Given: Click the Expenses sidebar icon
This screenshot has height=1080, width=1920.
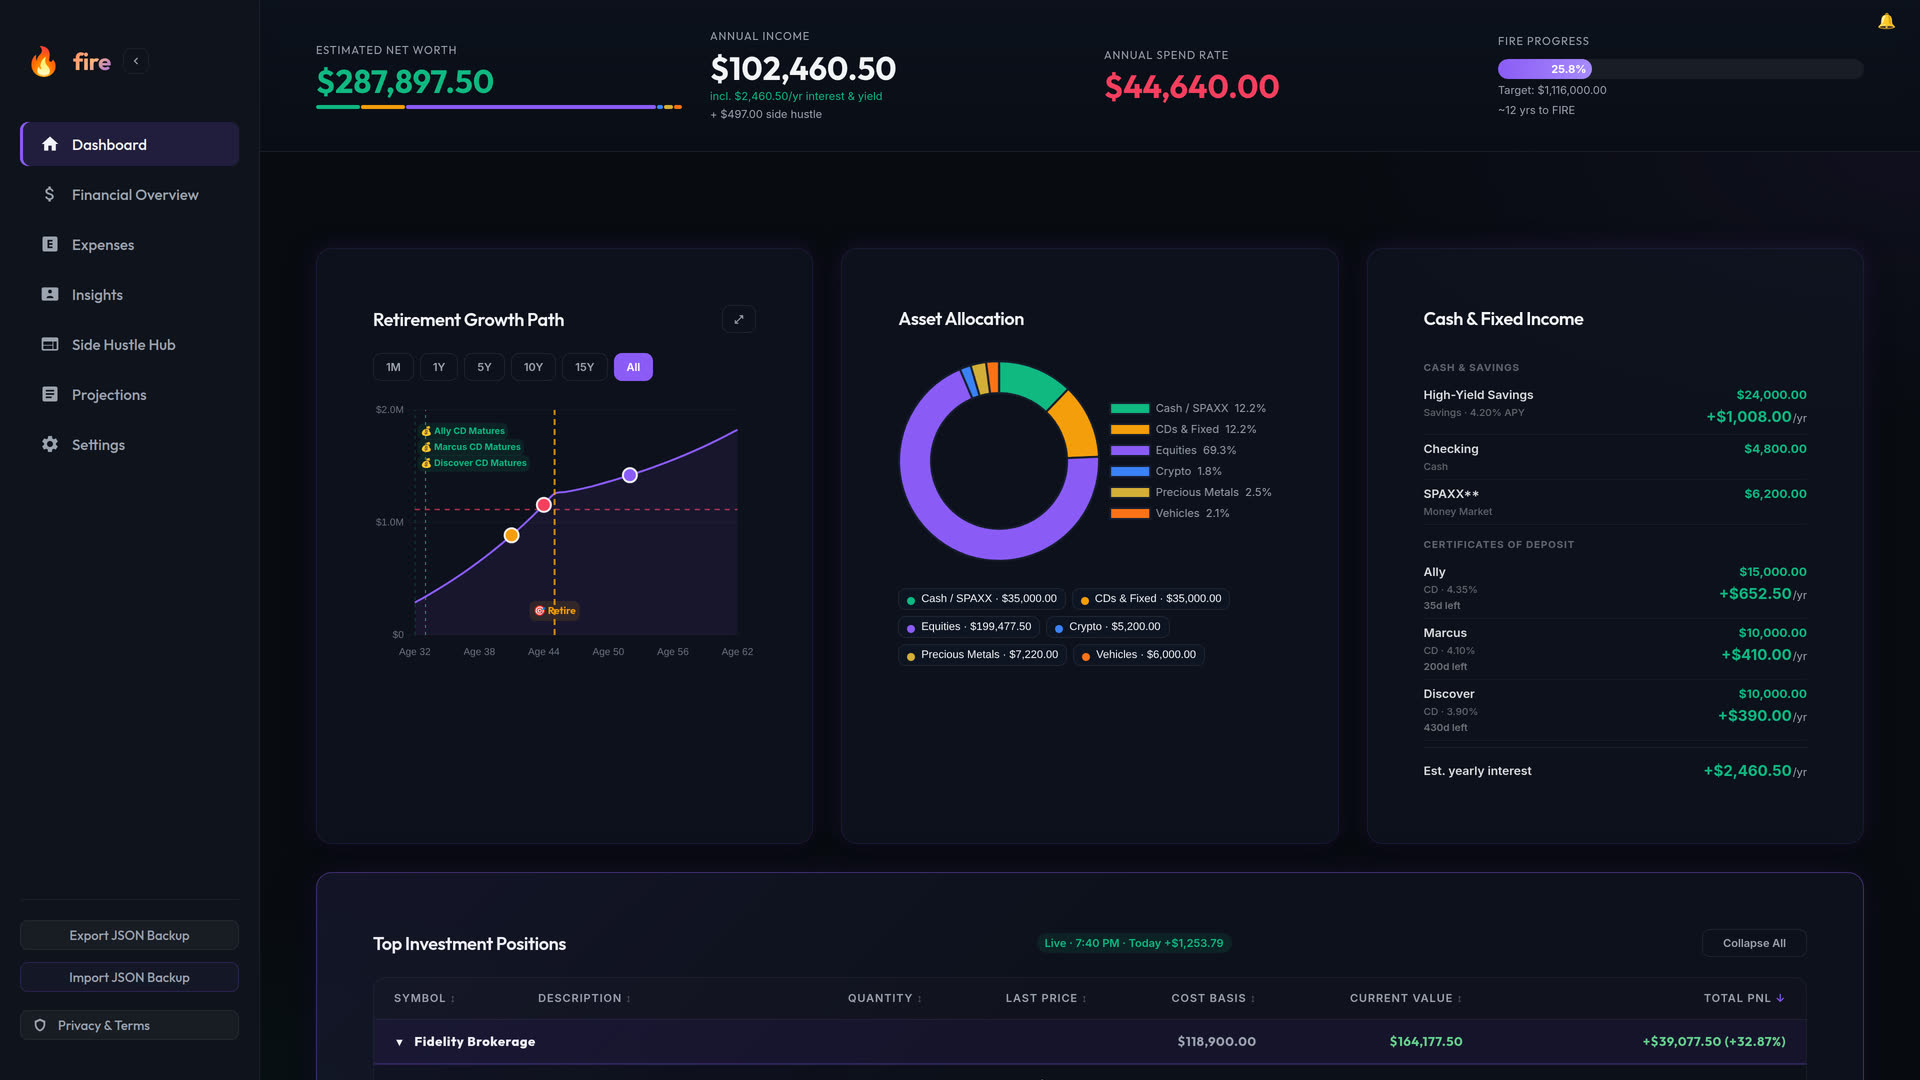Looking at the screenshot, I should [50, 244].
